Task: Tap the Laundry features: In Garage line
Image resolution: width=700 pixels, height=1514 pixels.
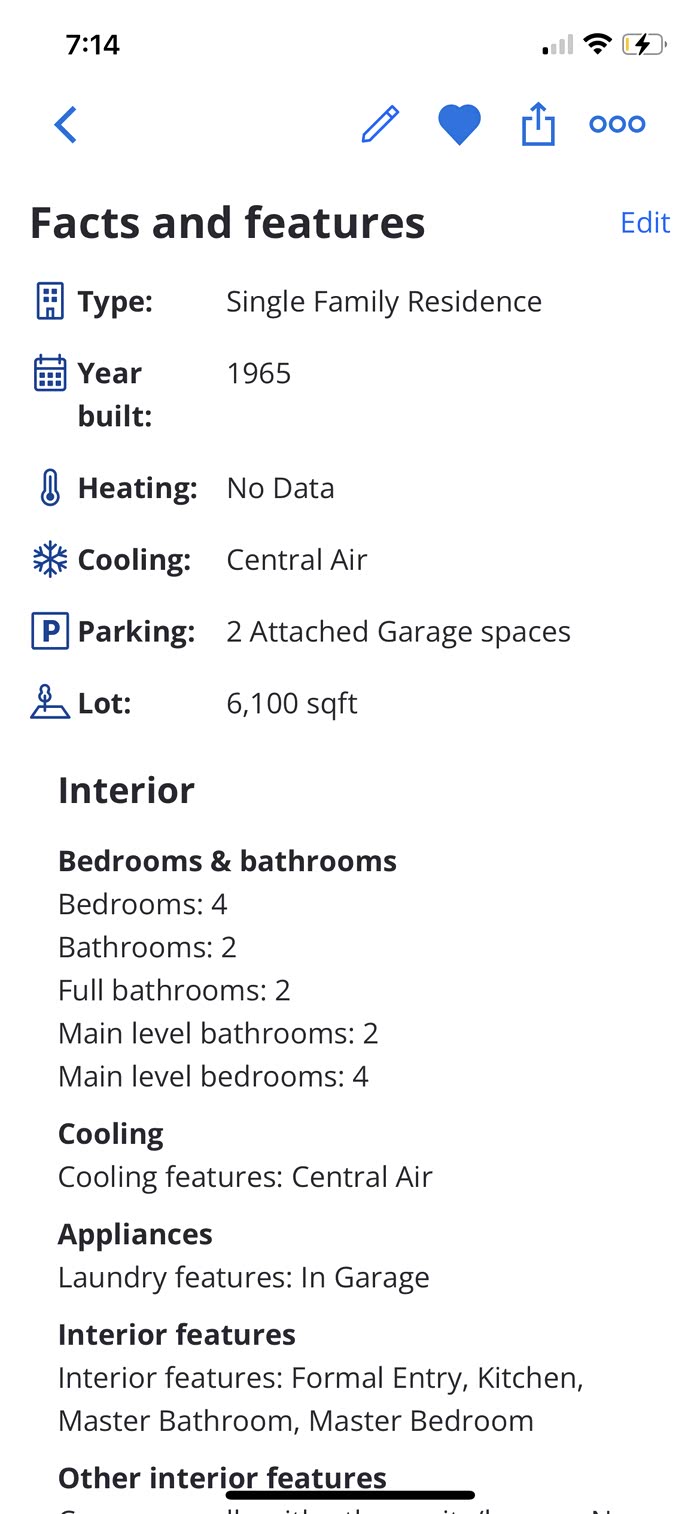Action: pos(244,1277)
